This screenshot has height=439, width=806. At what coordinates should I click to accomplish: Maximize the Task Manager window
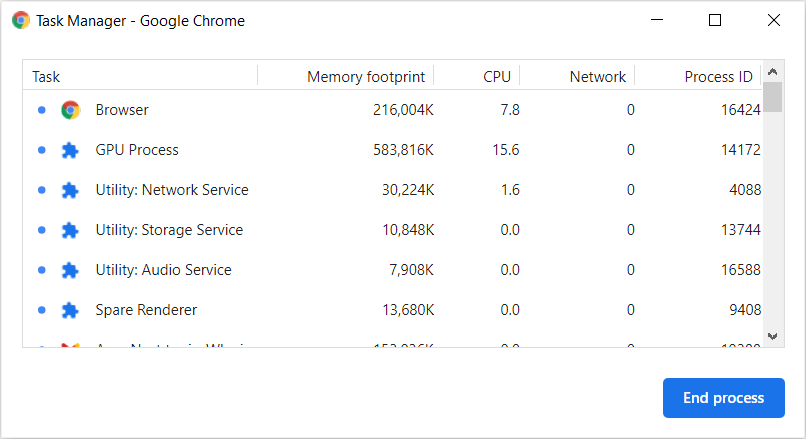pos(715,20)
